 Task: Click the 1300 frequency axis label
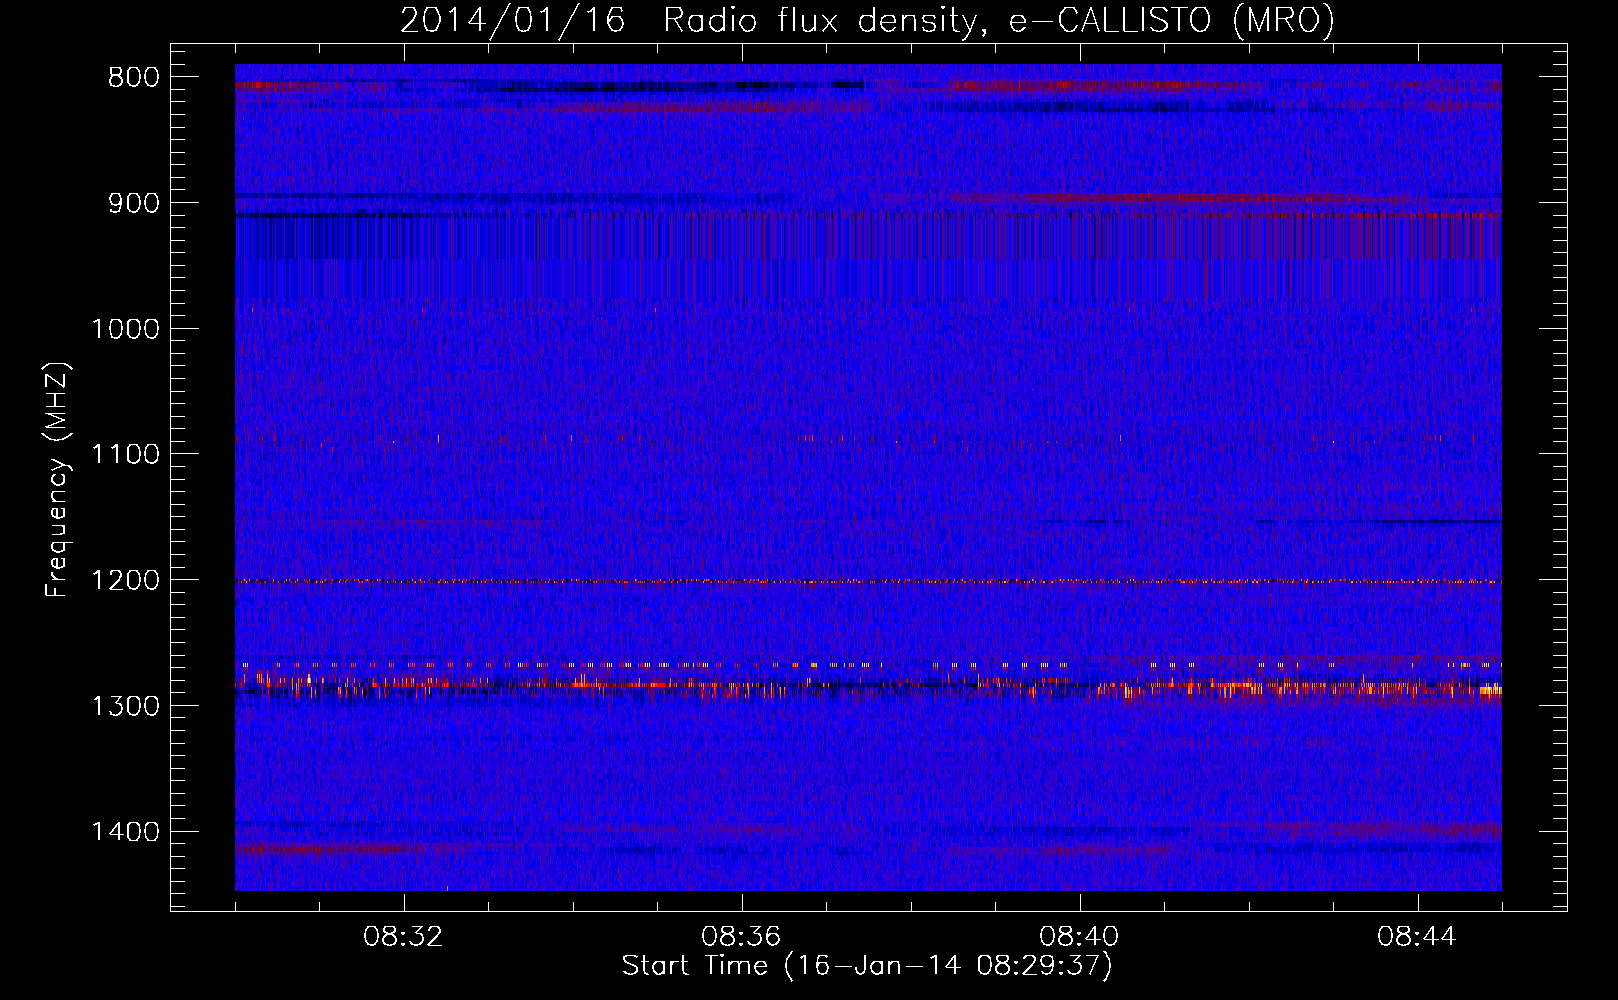point(125,706)
